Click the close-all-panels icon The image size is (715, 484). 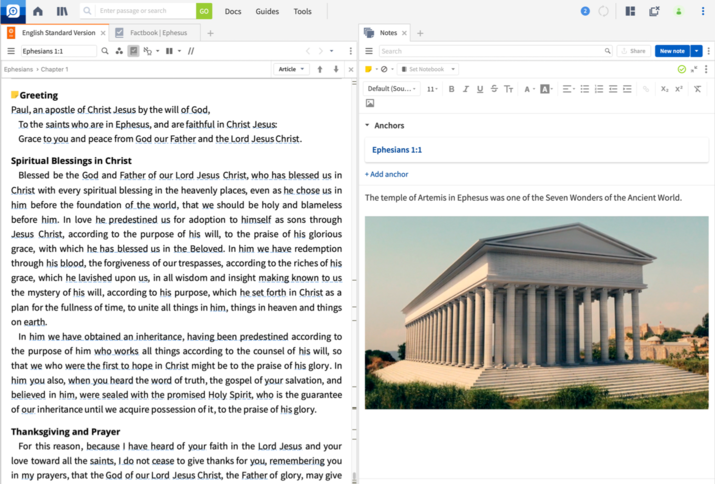(654, 11)
